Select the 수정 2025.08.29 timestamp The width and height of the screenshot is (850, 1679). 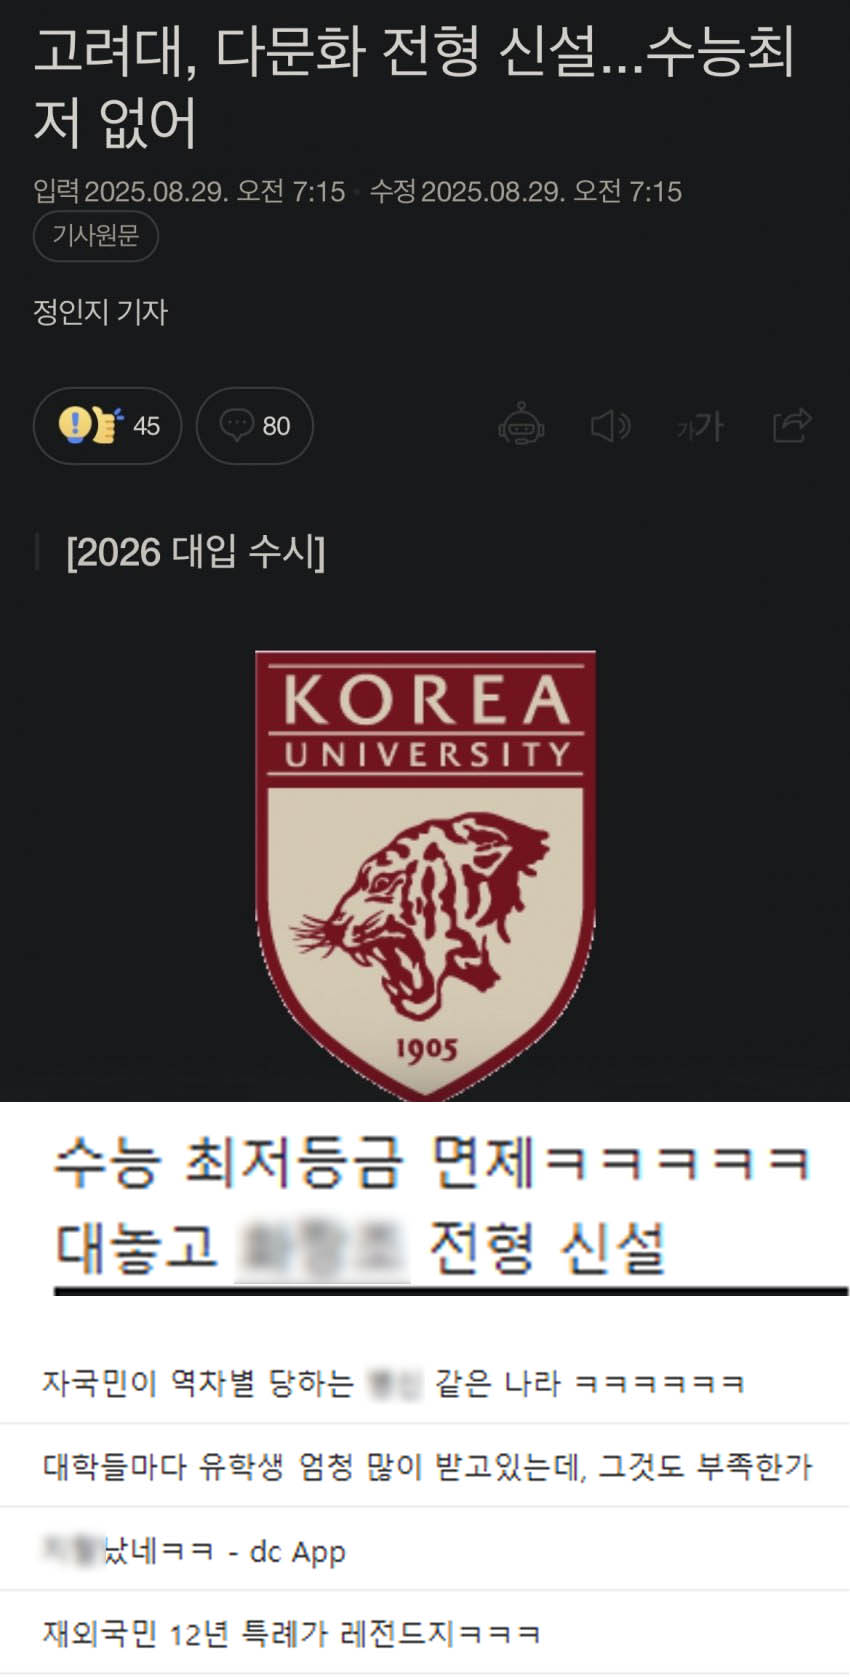pos(526,191)
